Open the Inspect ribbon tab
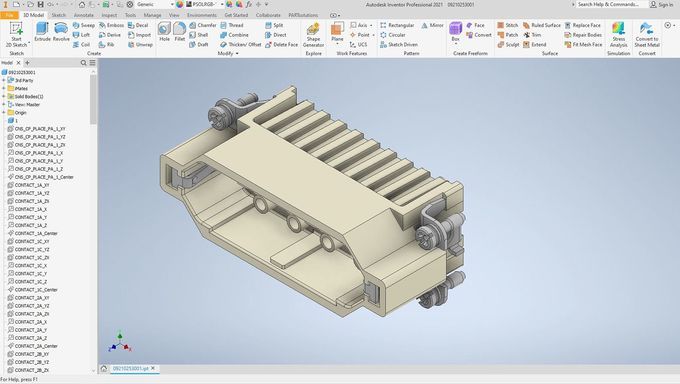680x384 pixels. 109,15
